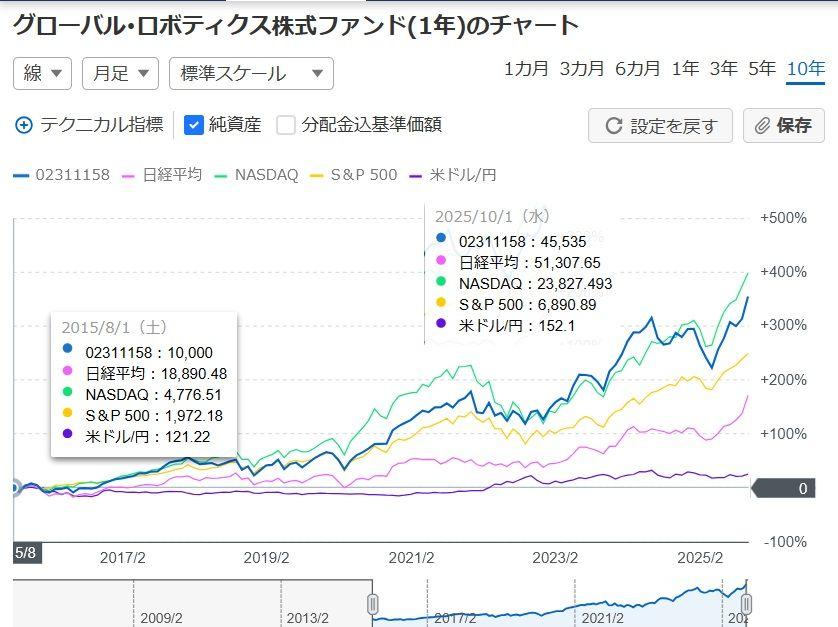Switch to the 5年 period tab
Viewport: 838px width, 627px height.
(761, 69)
